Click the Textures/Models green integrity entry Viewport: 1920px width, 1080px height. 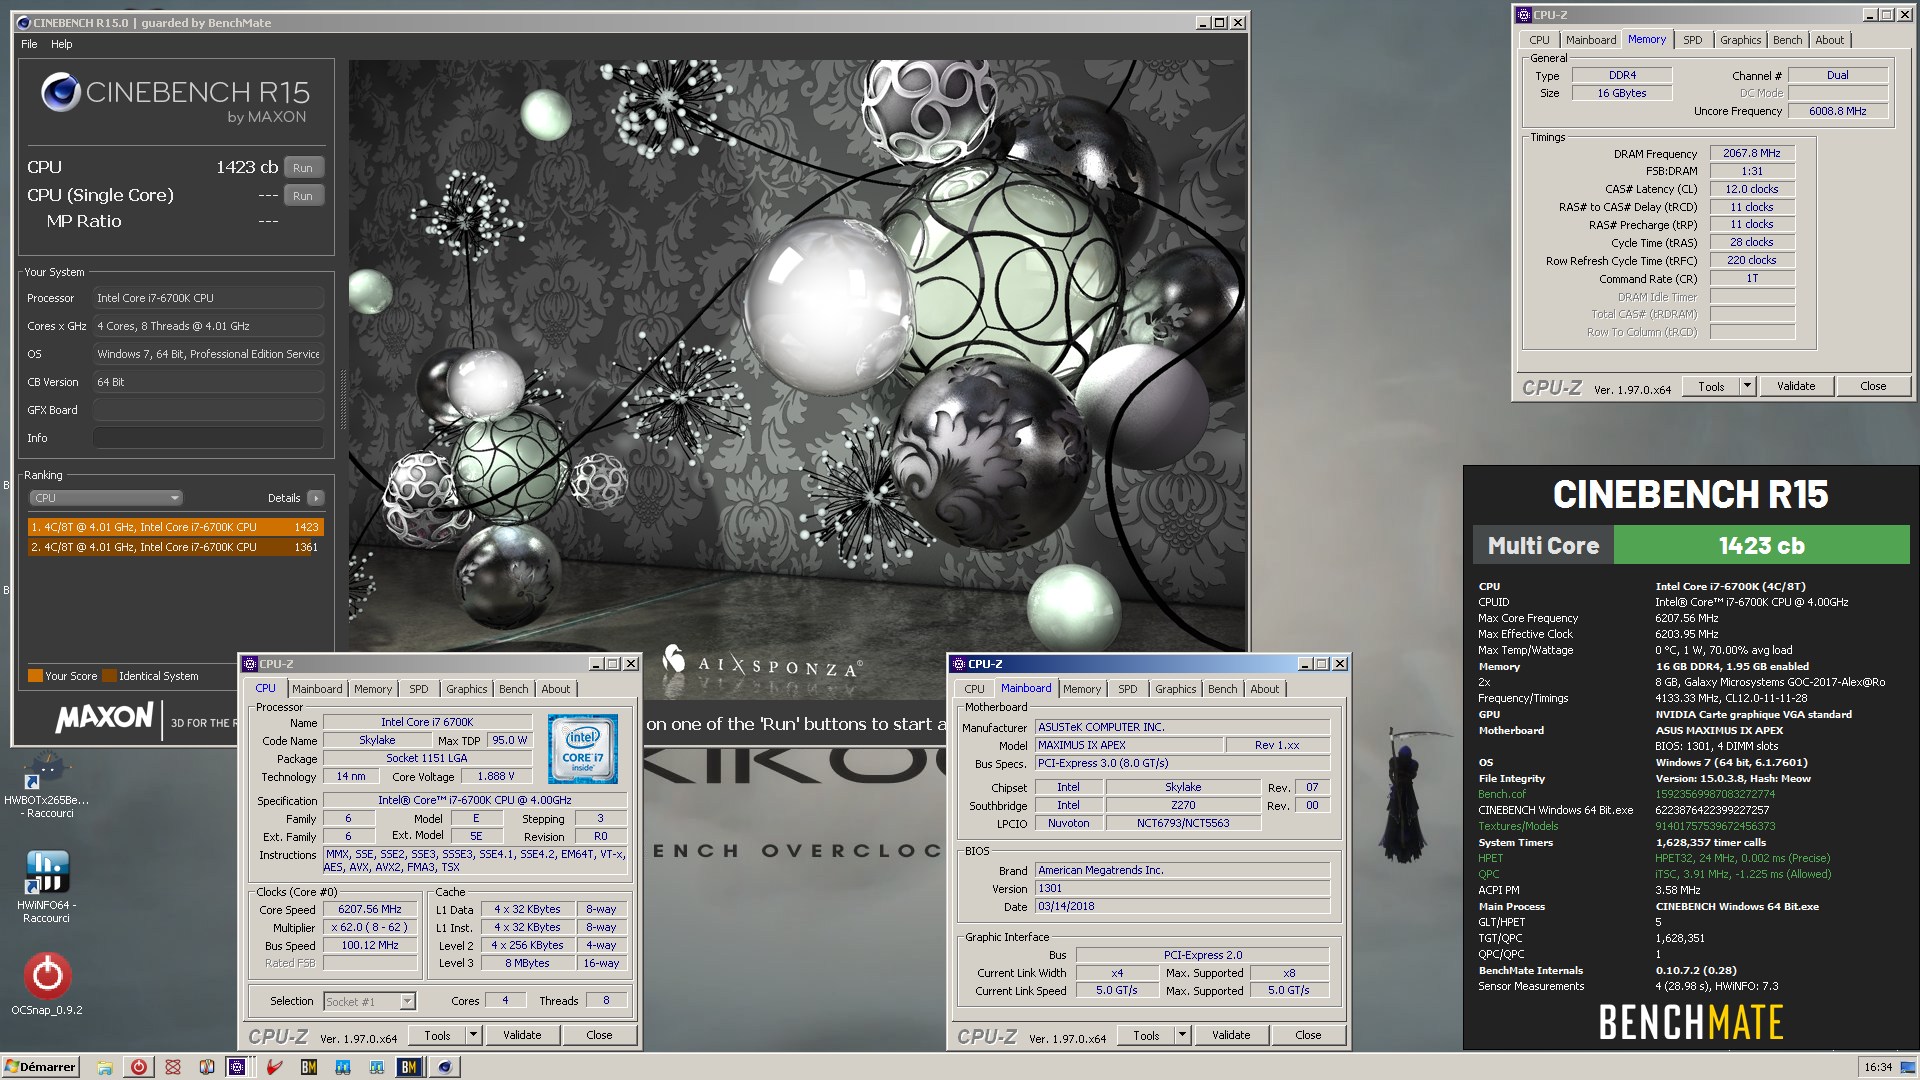(1518, 826)
